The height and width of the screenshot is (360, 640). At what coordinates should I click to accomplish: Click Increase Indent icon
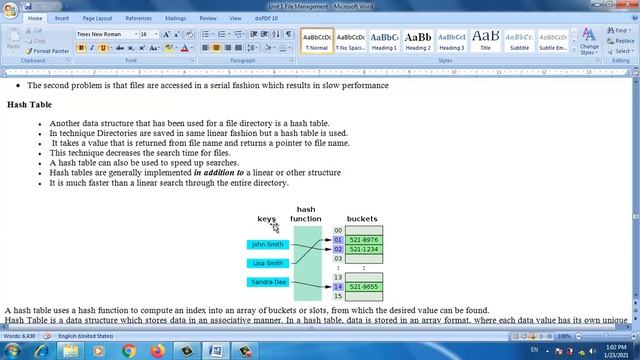tap(264, 34)
